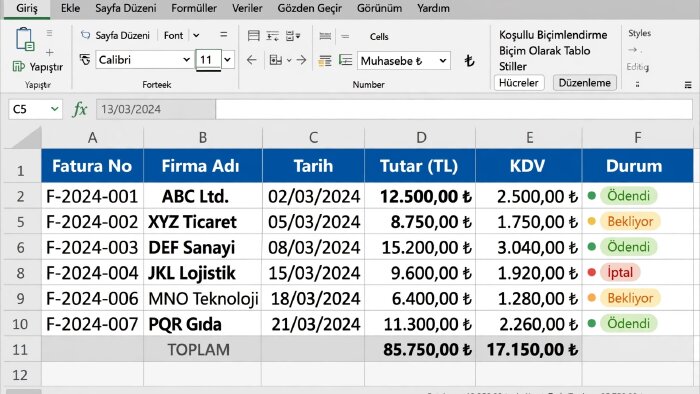
Task: Click the equals icon right of Font
Action: [224, 34]
